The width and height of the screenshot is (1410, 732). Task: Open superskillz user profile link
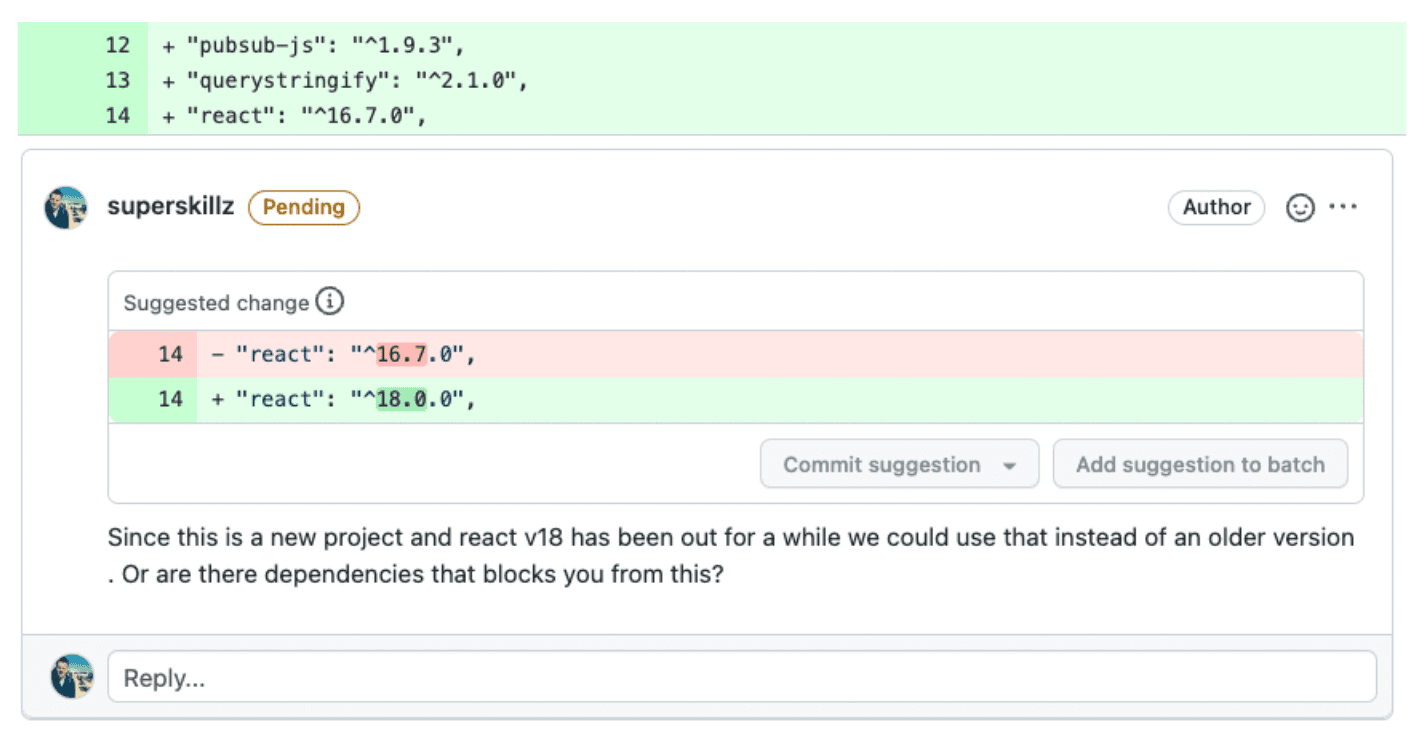(171, 207)
